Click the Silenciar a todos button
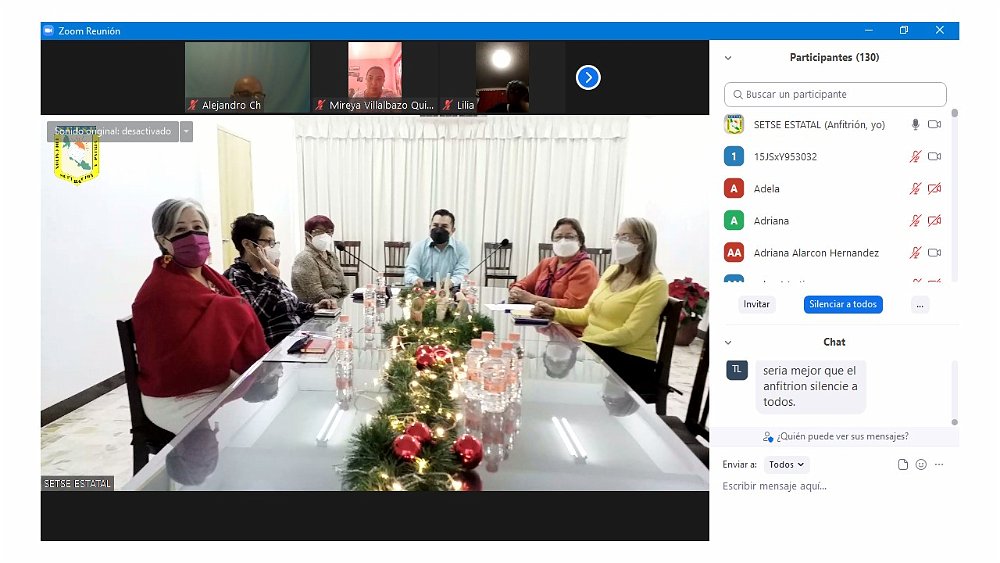The width and height of the screenshot is (1000, 563). 843,304
